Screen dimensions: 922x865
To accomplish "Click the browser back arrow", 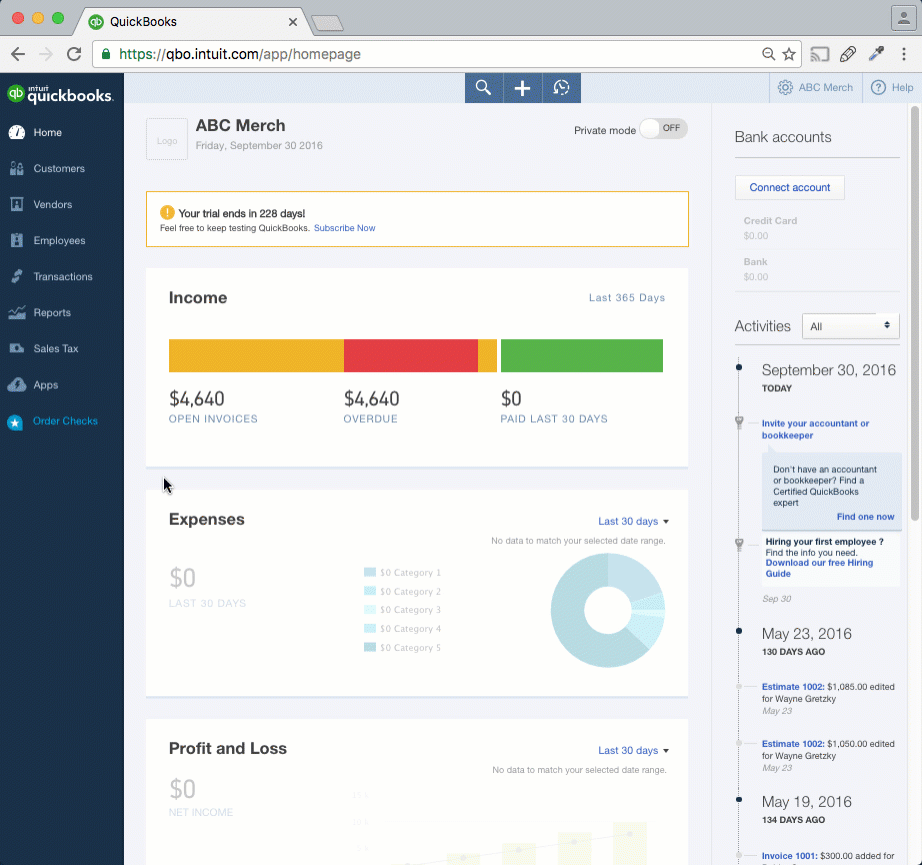I will tap(18, 54).
